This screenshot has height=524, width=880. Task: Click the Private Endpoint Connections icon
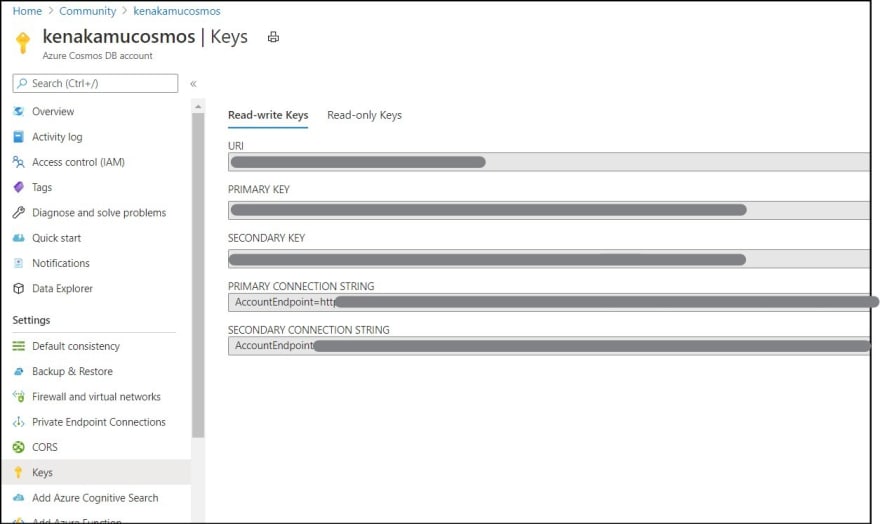coord(19,422)
